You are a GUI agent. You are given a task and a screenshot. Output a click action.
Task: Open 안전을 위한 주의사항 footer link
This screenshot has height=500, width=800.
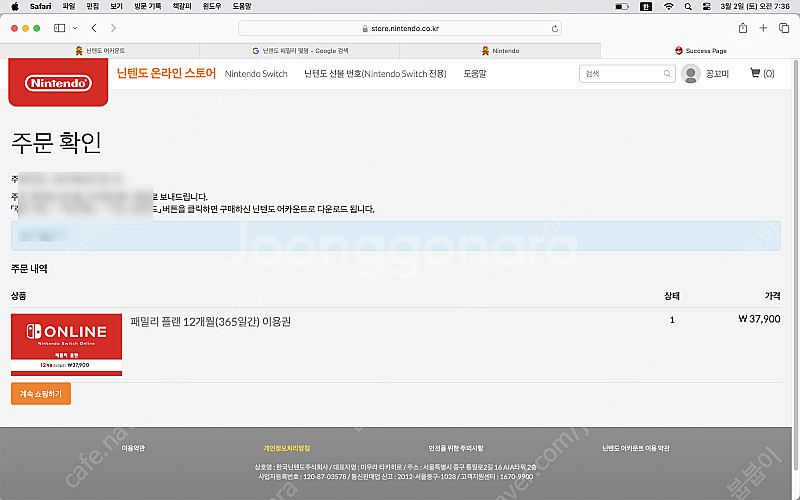[456, 448]
